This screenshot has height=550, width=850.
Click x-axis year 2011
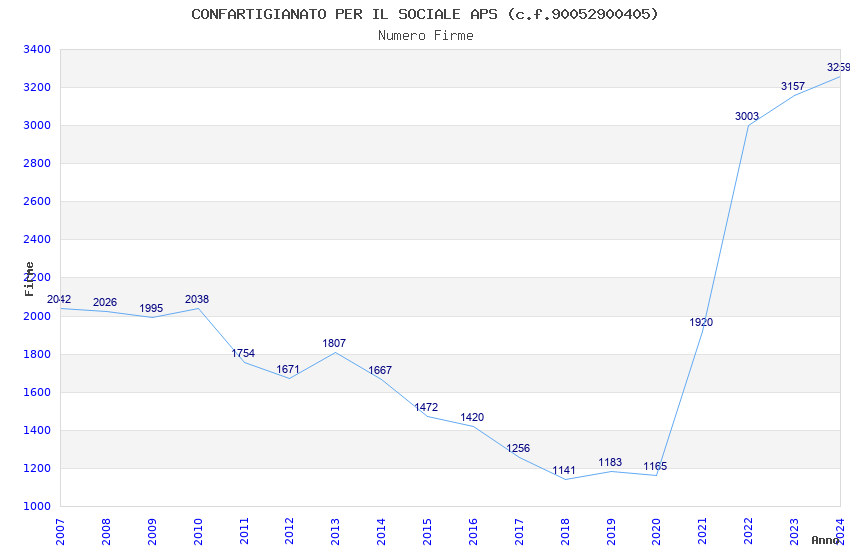[244, 532]
